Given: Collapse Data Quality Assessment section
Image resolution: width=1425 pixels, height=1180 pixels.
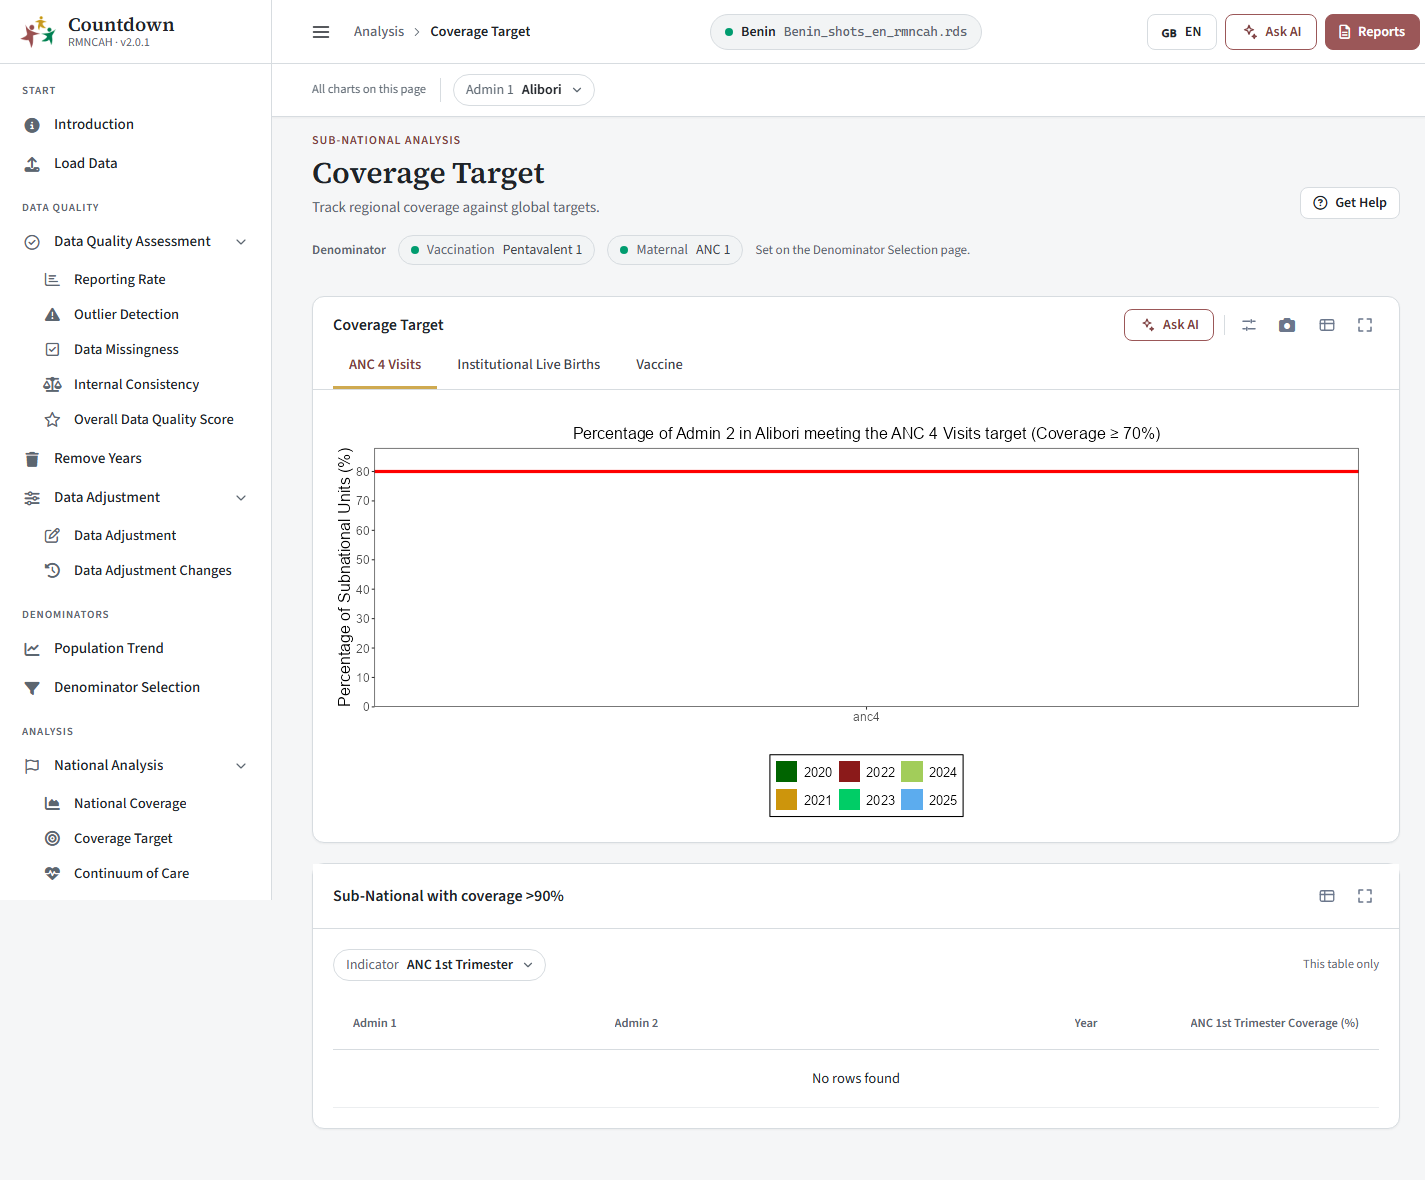Looking at the screenshot, I should [x=241, y=242].
